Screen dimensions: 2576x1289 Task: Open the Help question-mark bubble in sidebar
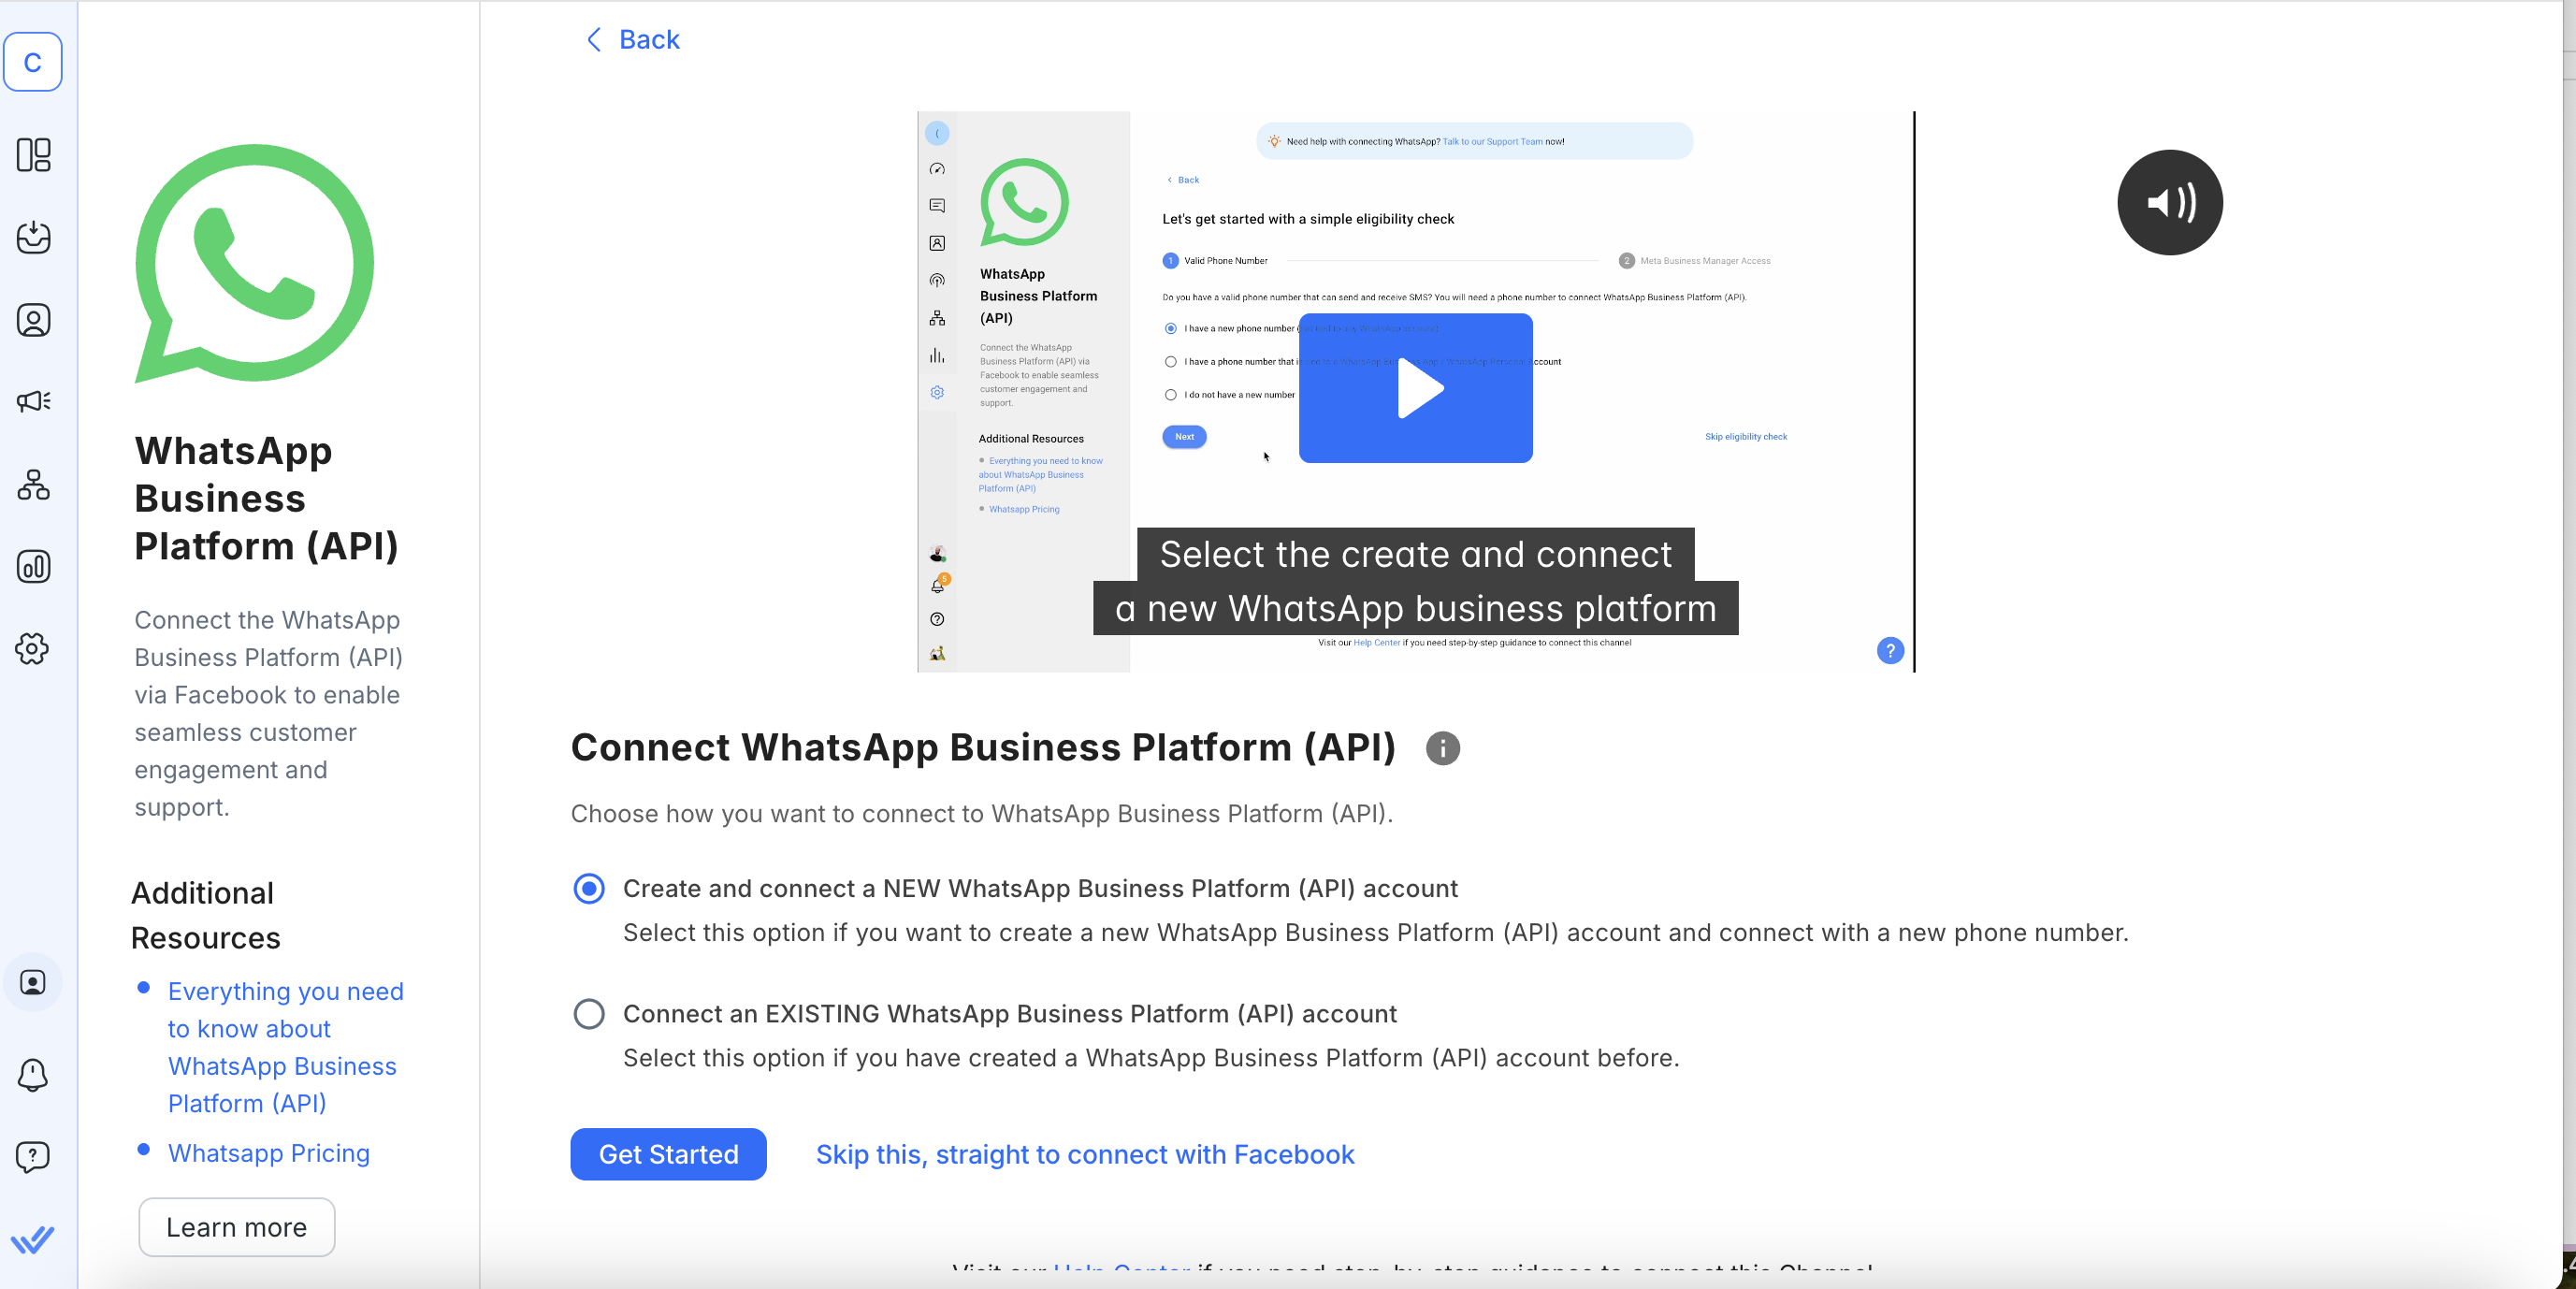33,1156
